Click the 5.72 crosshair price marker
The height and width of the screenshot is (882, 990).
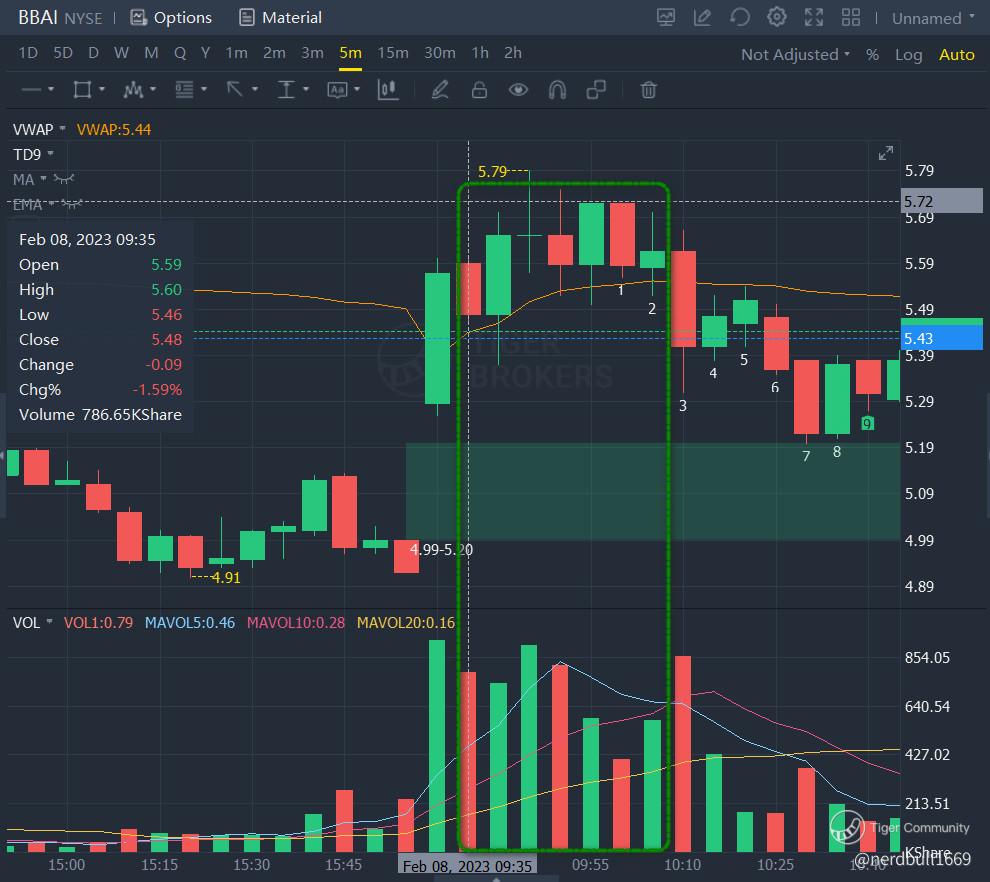(x=941, y=201)
